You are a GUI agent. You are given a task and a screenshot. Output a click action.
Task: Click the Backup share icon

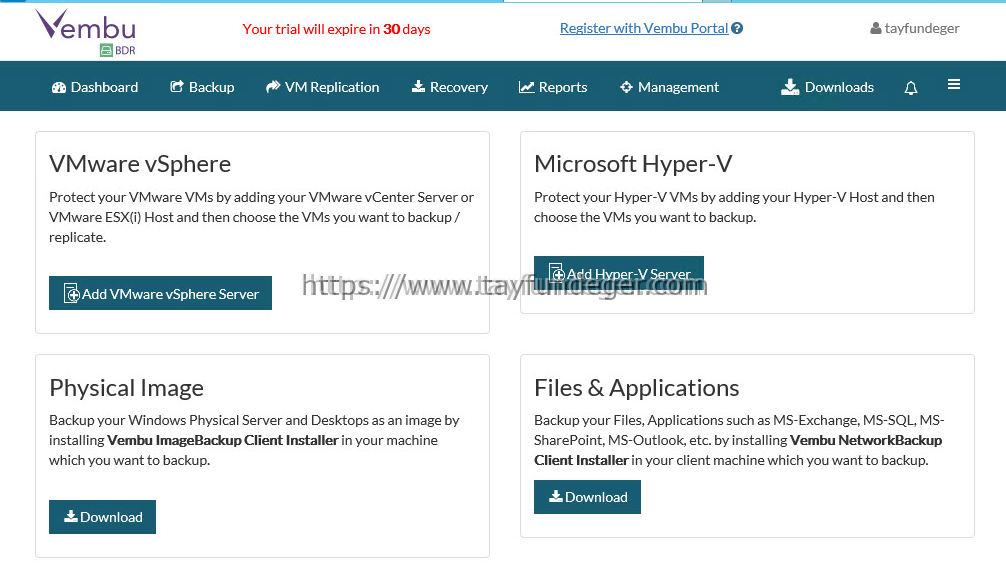click(176, 87)
